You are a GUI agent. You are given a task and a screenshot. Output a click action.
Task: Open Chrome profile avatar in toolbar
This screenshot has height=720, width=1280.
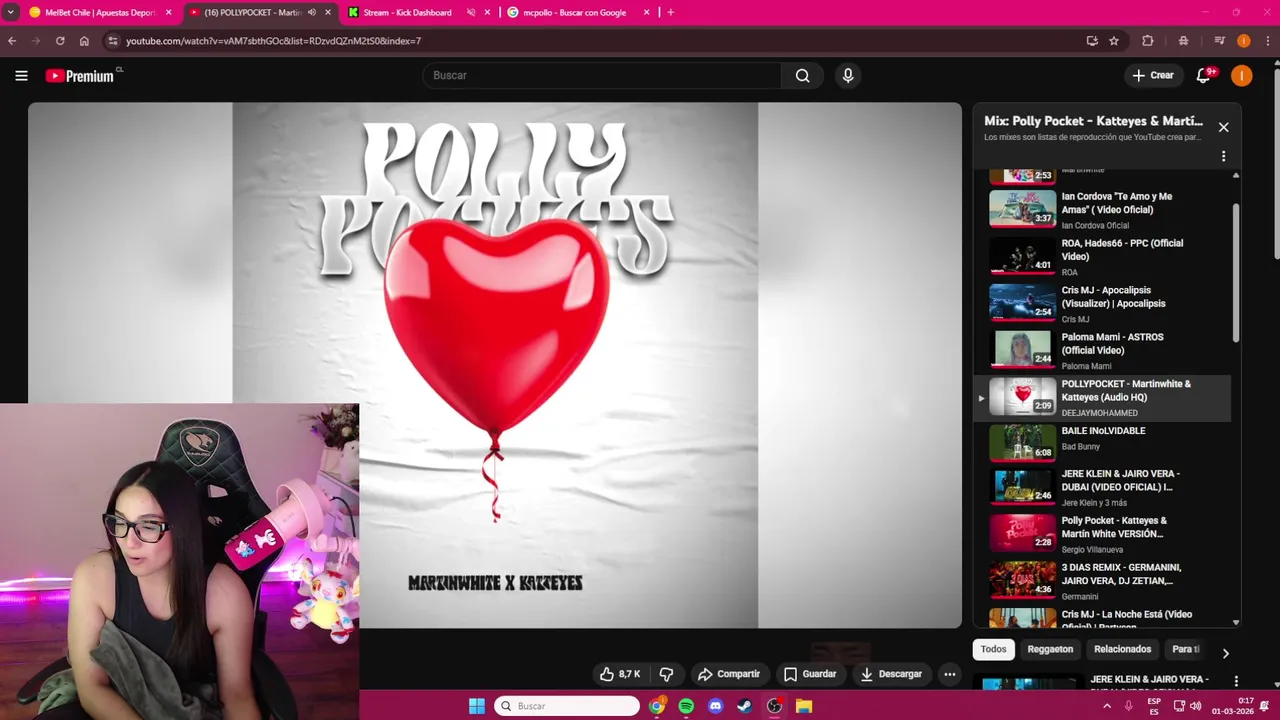1243,41
